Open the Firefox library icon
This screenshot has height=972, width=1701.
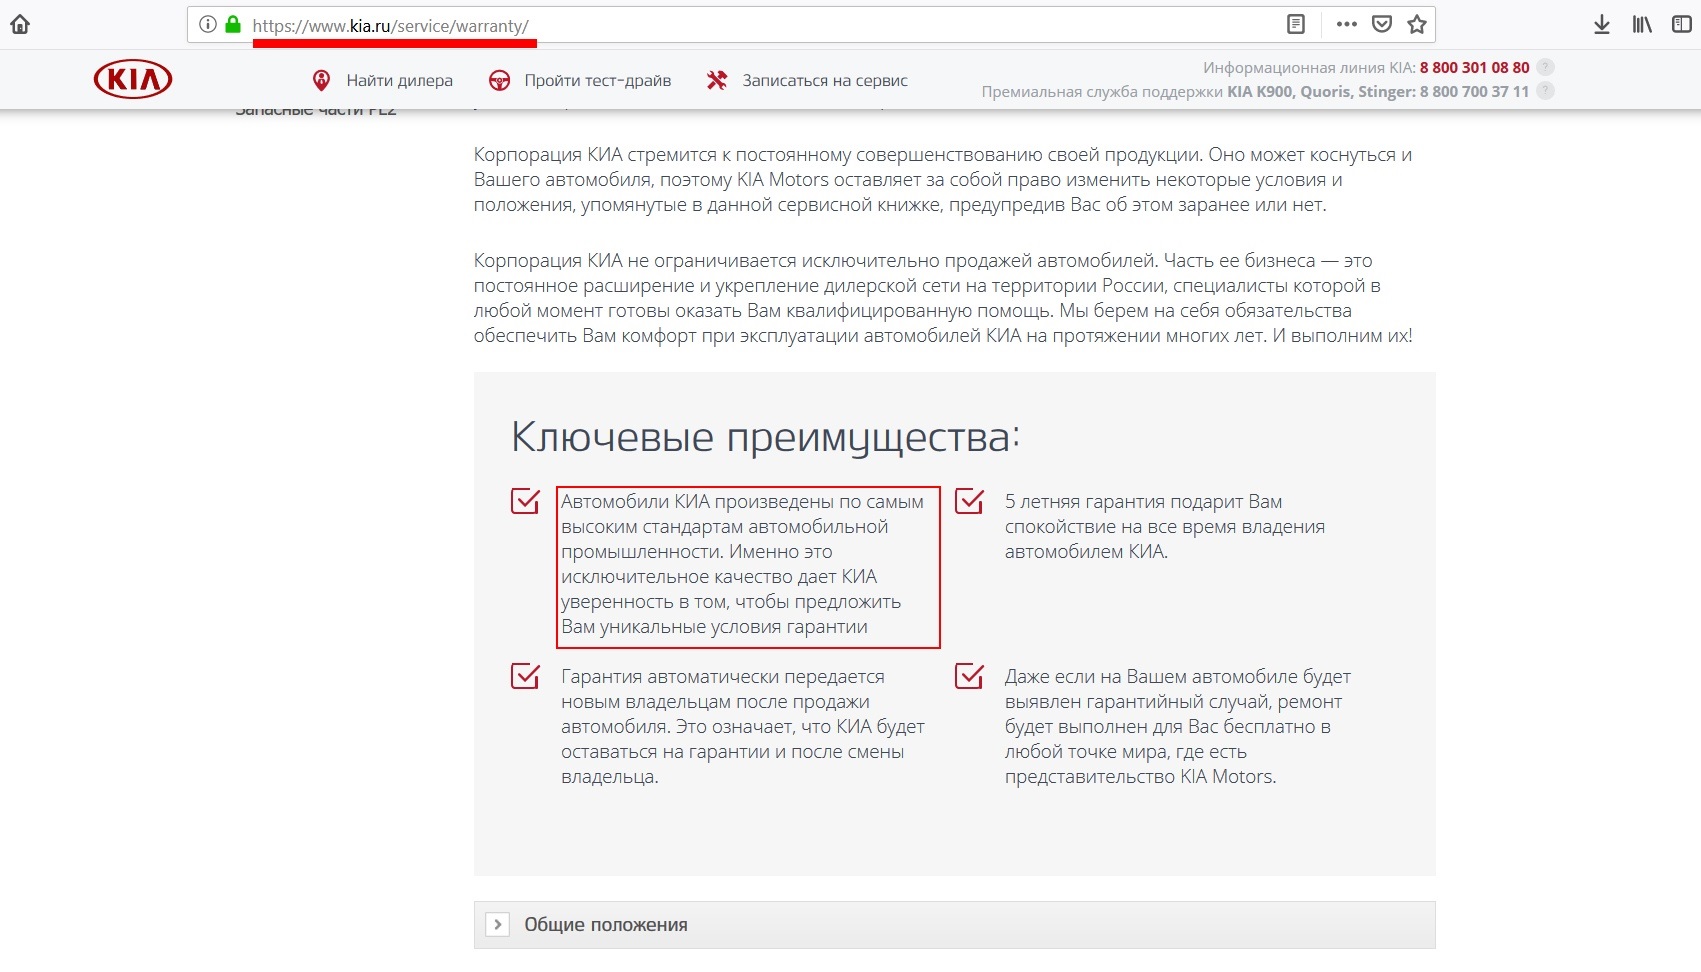(x=1642, y=25)
